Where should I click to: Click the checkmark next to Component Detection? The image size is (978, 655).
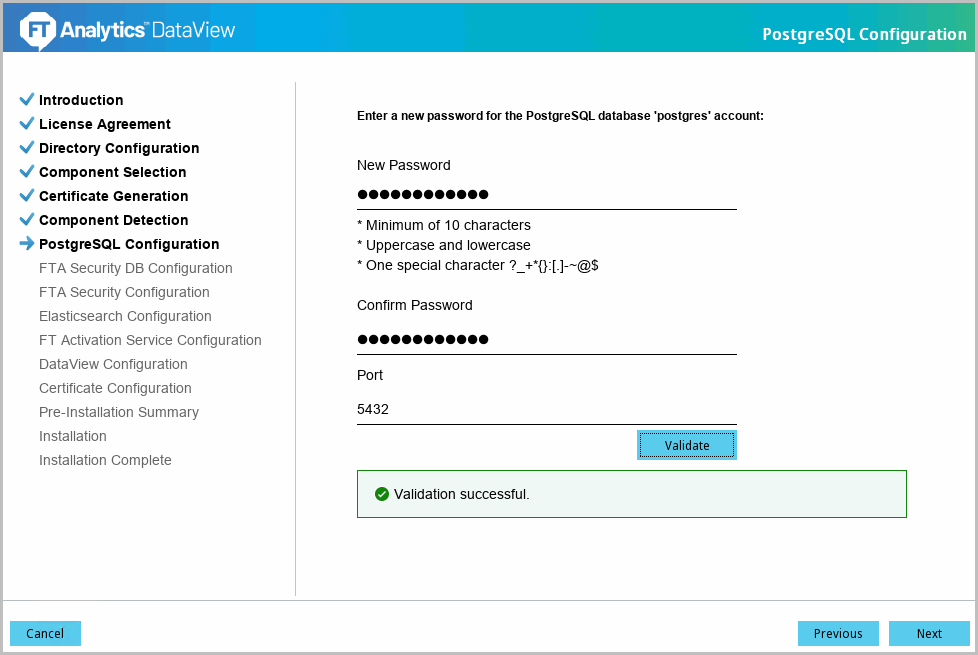(27, 220)
